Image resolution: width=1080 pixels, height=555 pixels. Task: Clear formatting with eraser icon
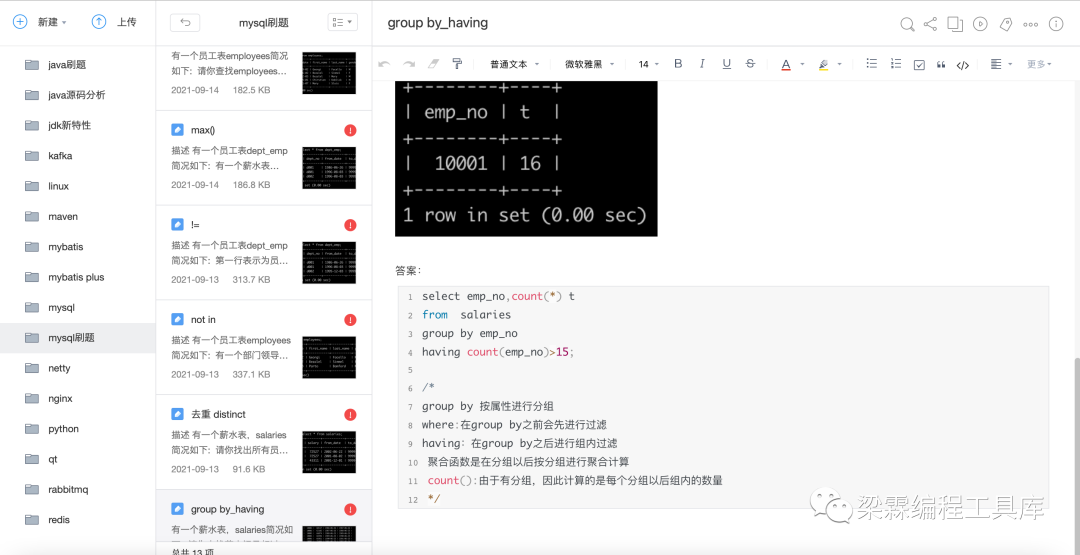point(433,64)
